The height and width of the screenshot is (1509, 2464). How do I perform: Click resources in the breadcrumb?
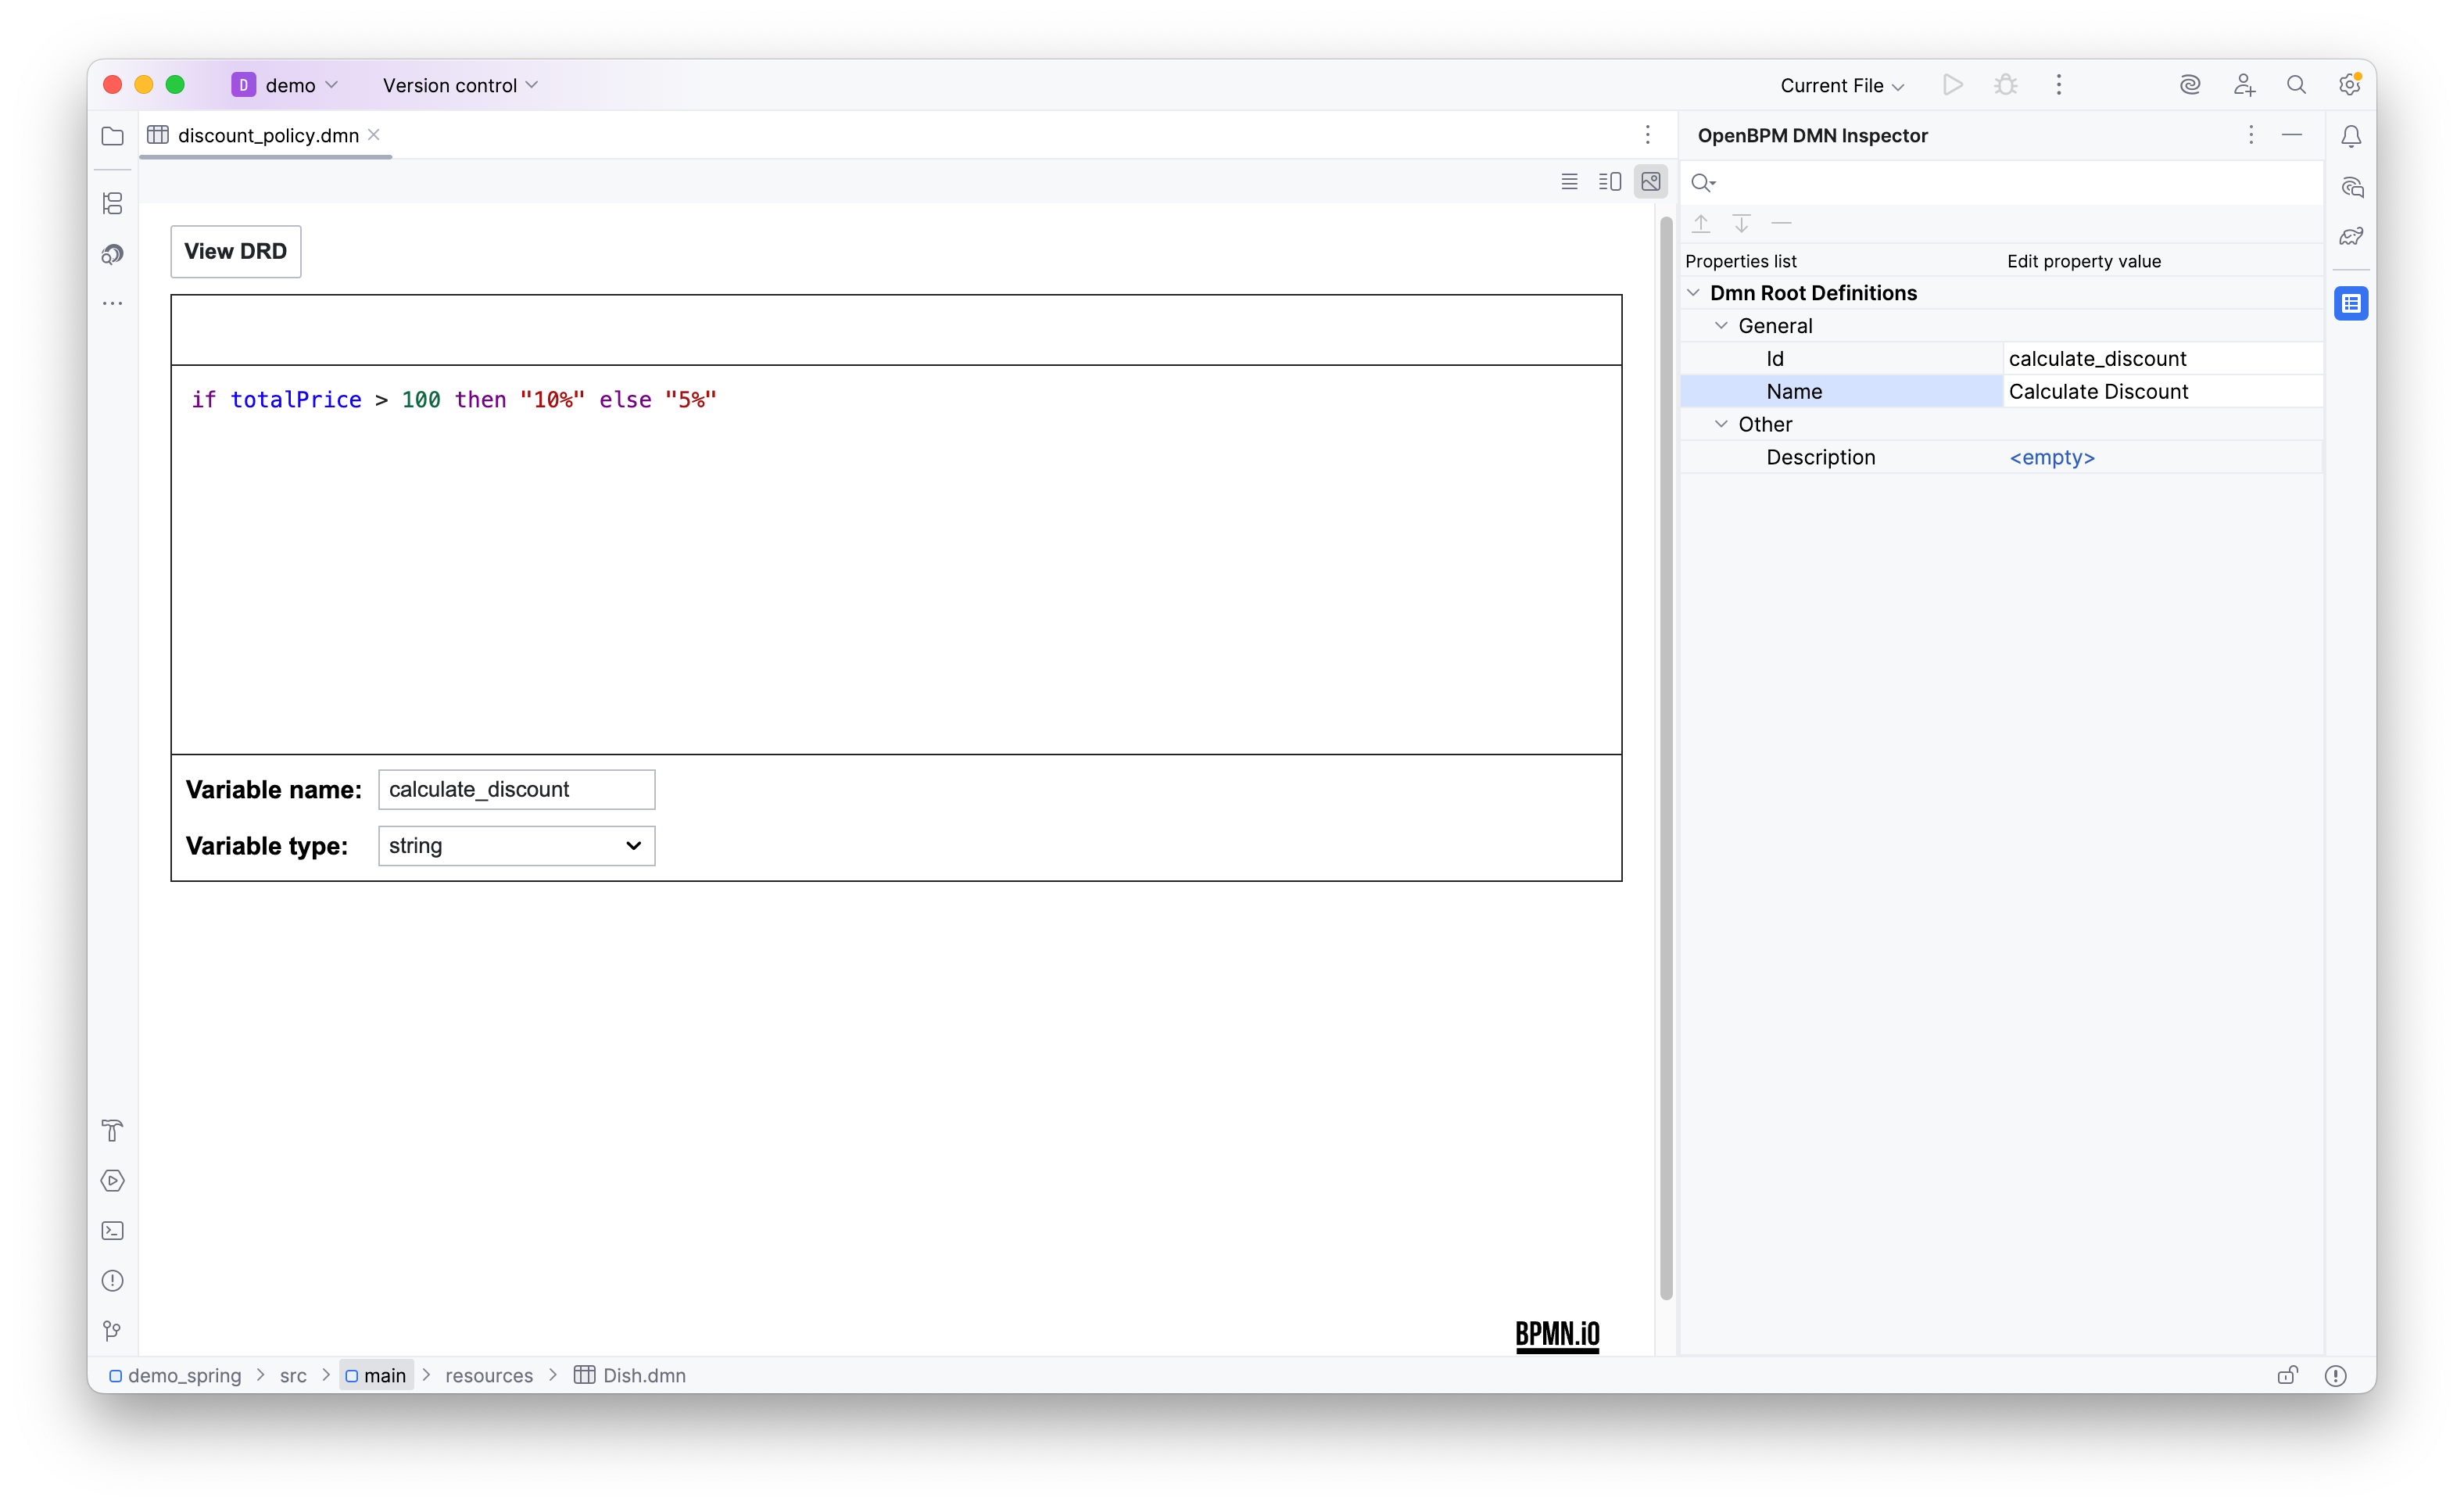click(x=489, y=1376)
